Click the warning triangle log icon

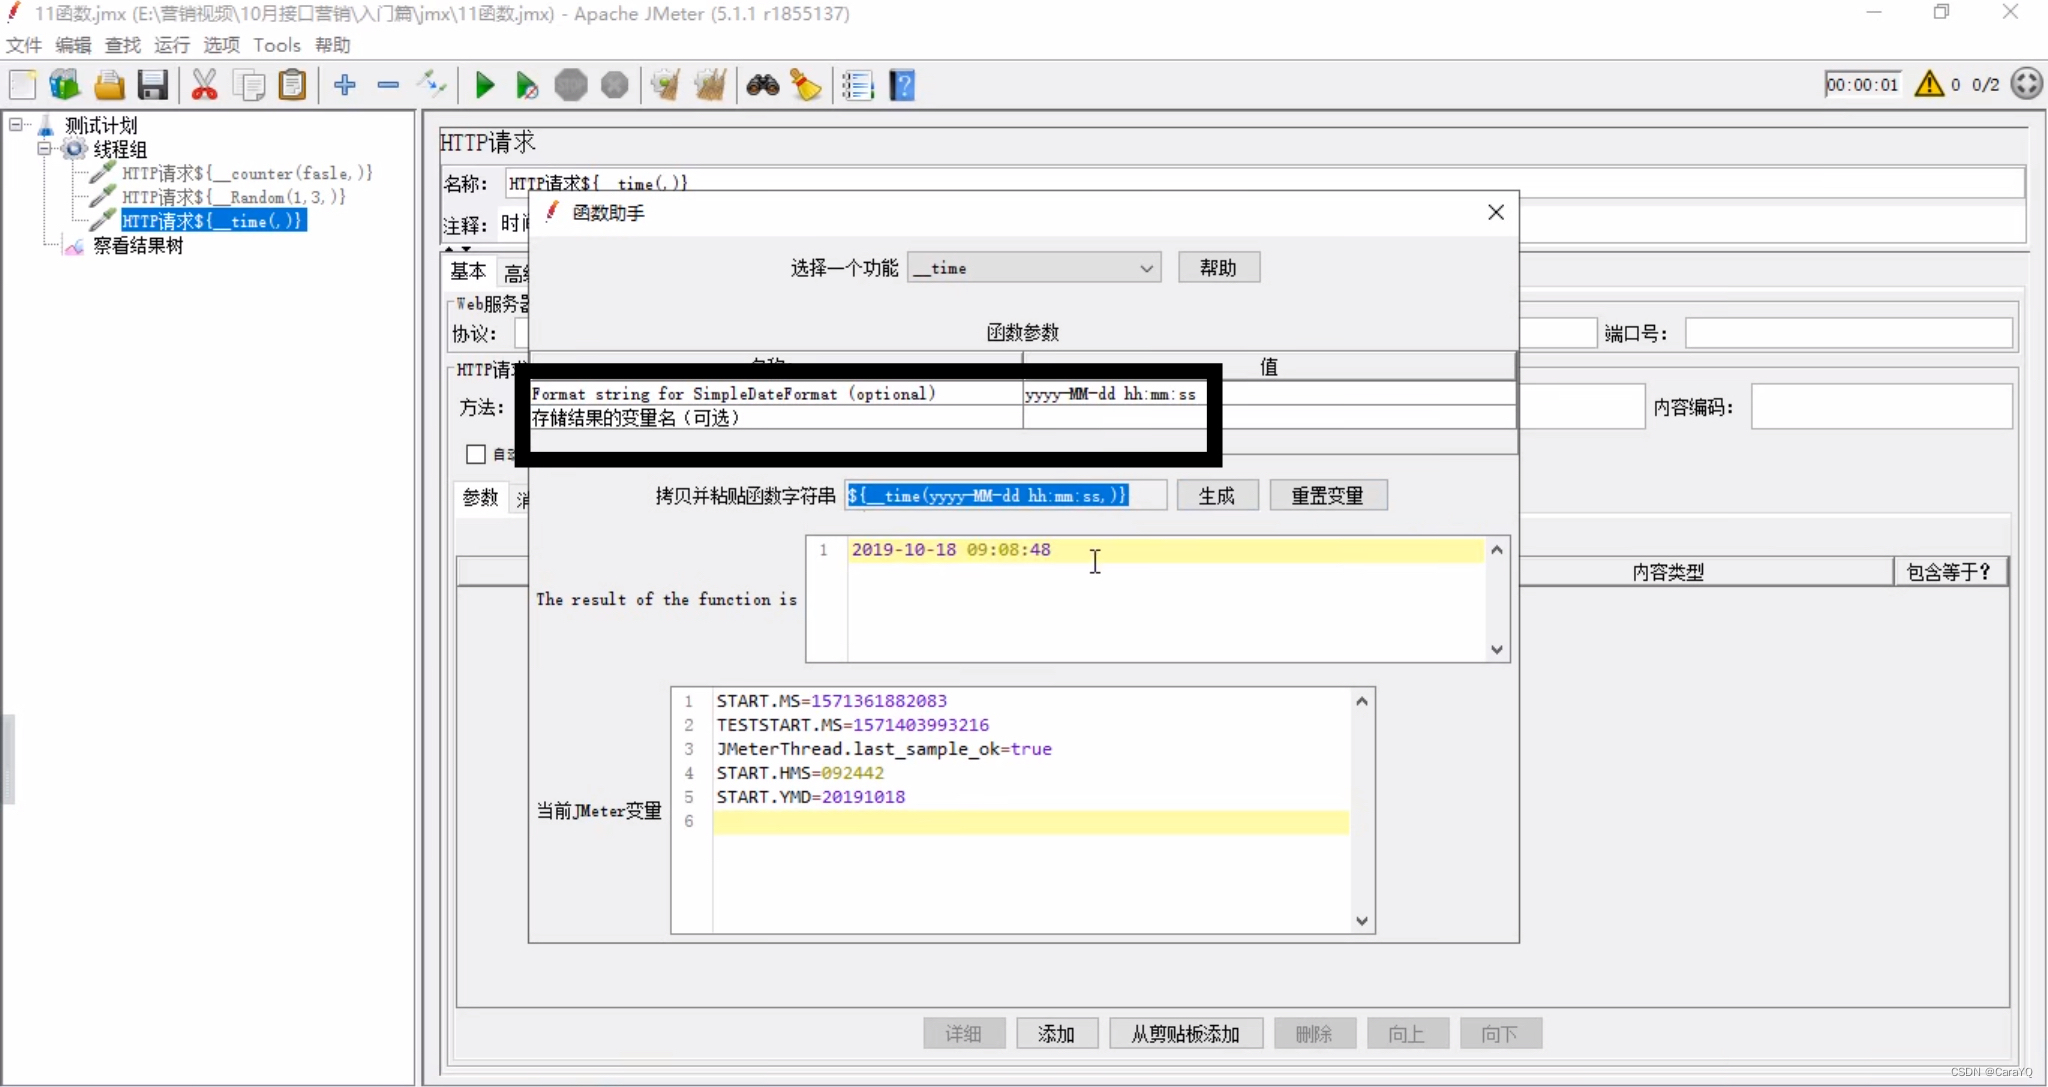[x=1929, y=84]
